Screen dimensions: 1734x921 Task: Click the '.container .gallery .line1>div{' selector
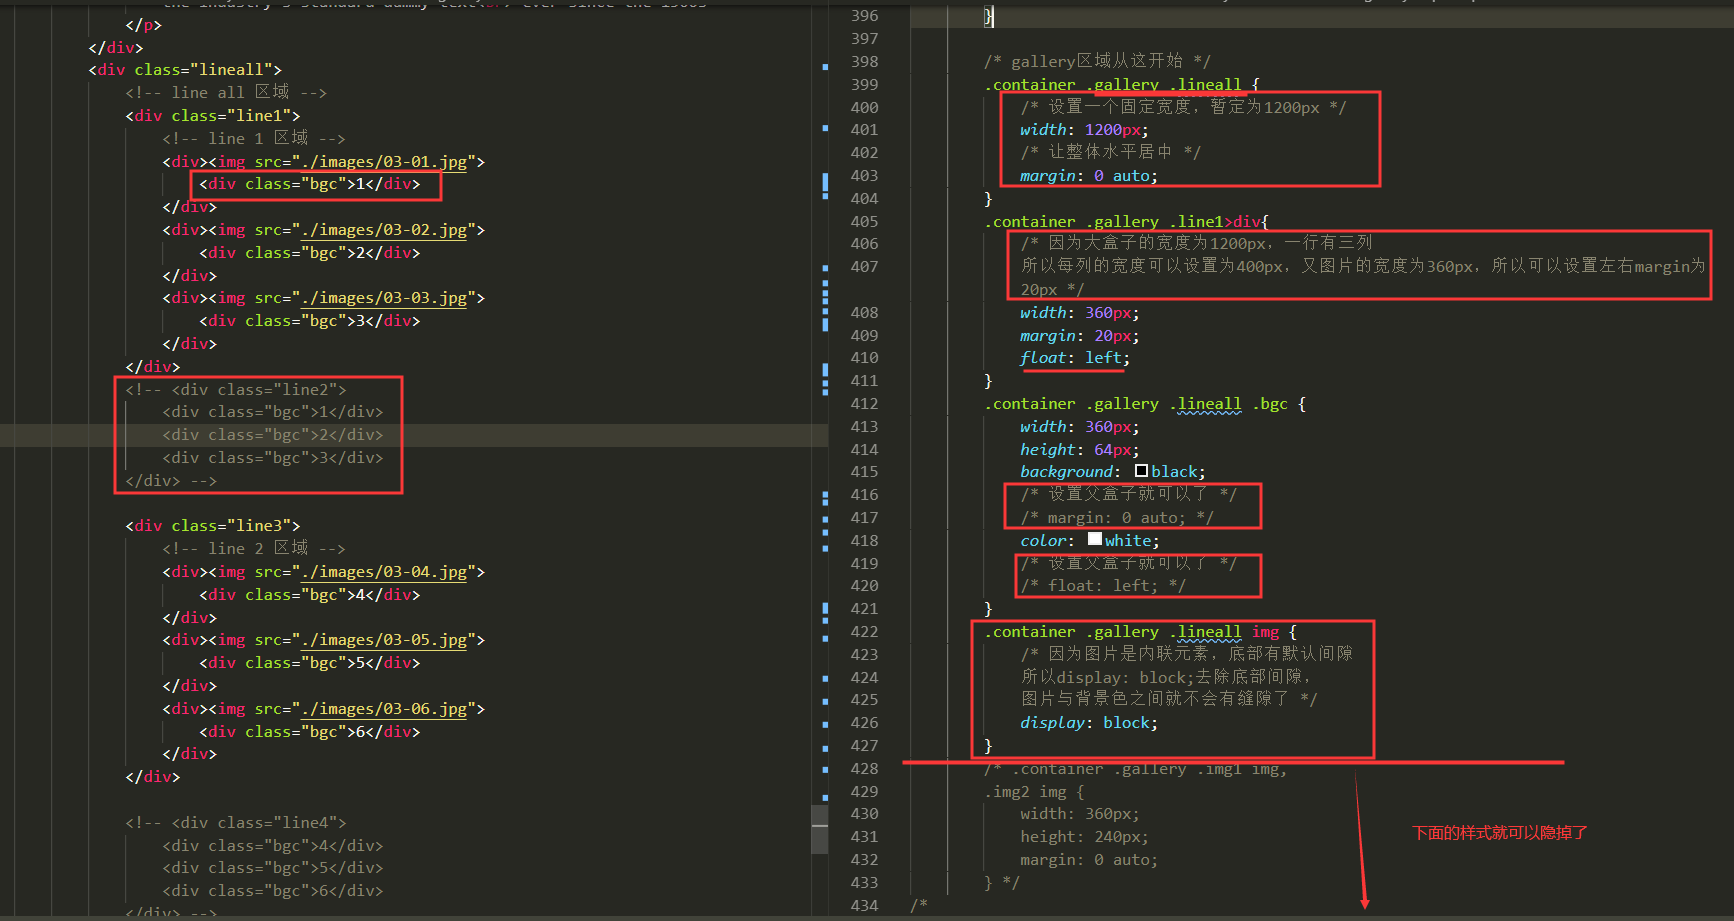tap(1126, 221)
